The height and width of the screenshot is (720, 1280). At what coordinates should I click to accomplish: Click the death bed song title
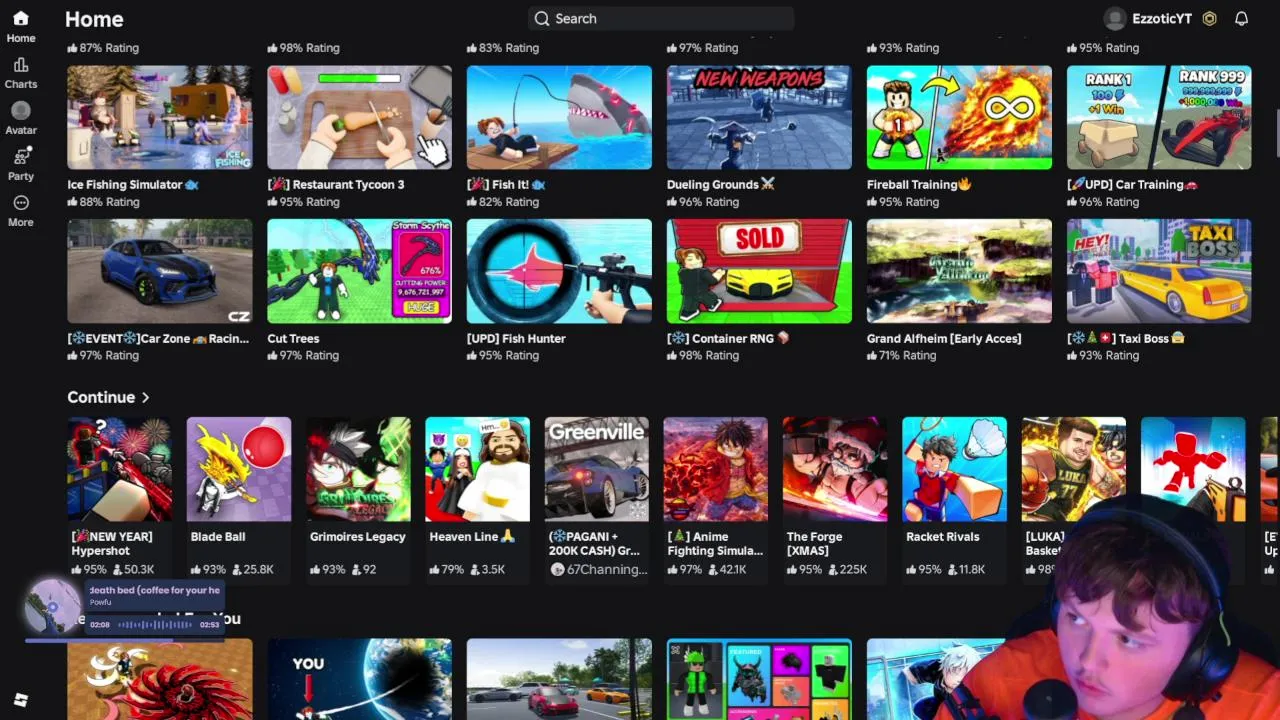click(x=154, y=590)
